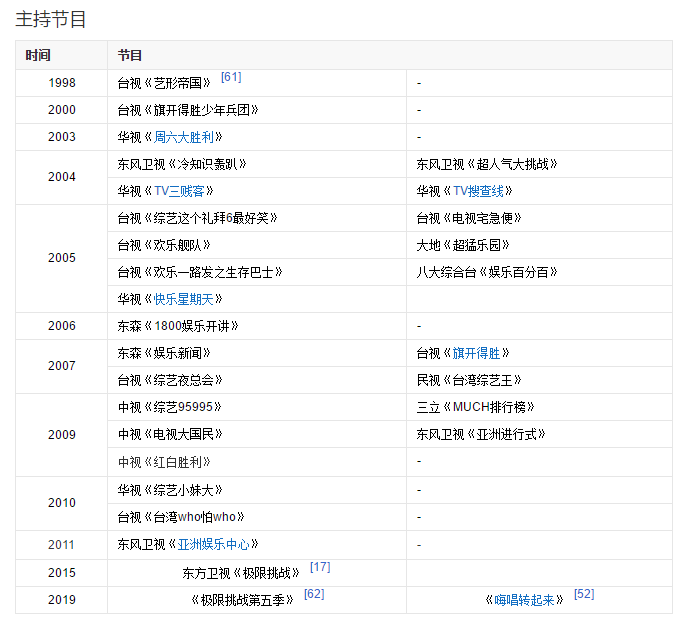Click the 主持节目 section heading

(51, 19)
